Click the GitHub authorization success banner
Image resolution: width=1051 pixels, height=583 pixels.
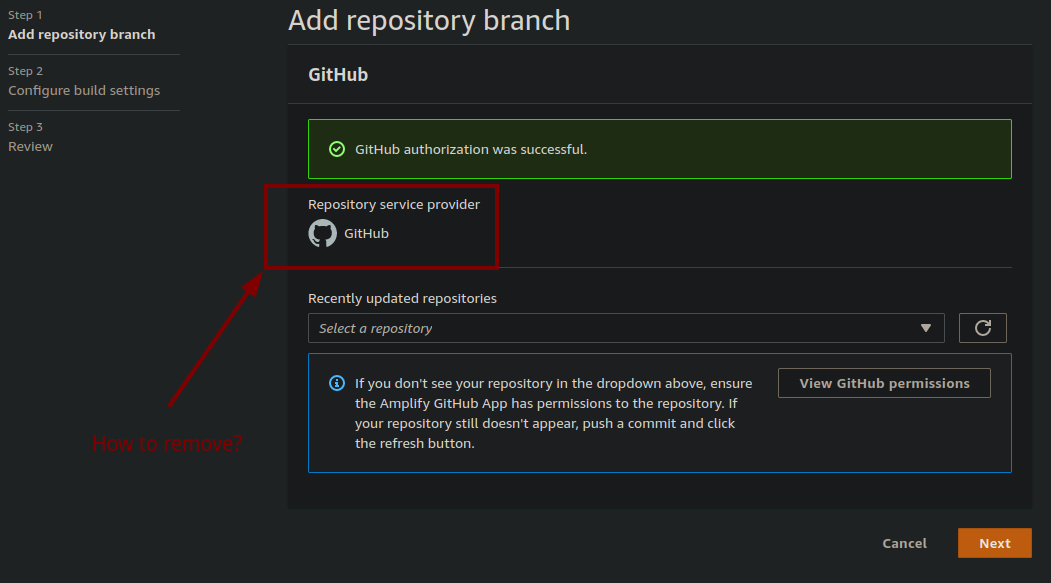point(659,148)
